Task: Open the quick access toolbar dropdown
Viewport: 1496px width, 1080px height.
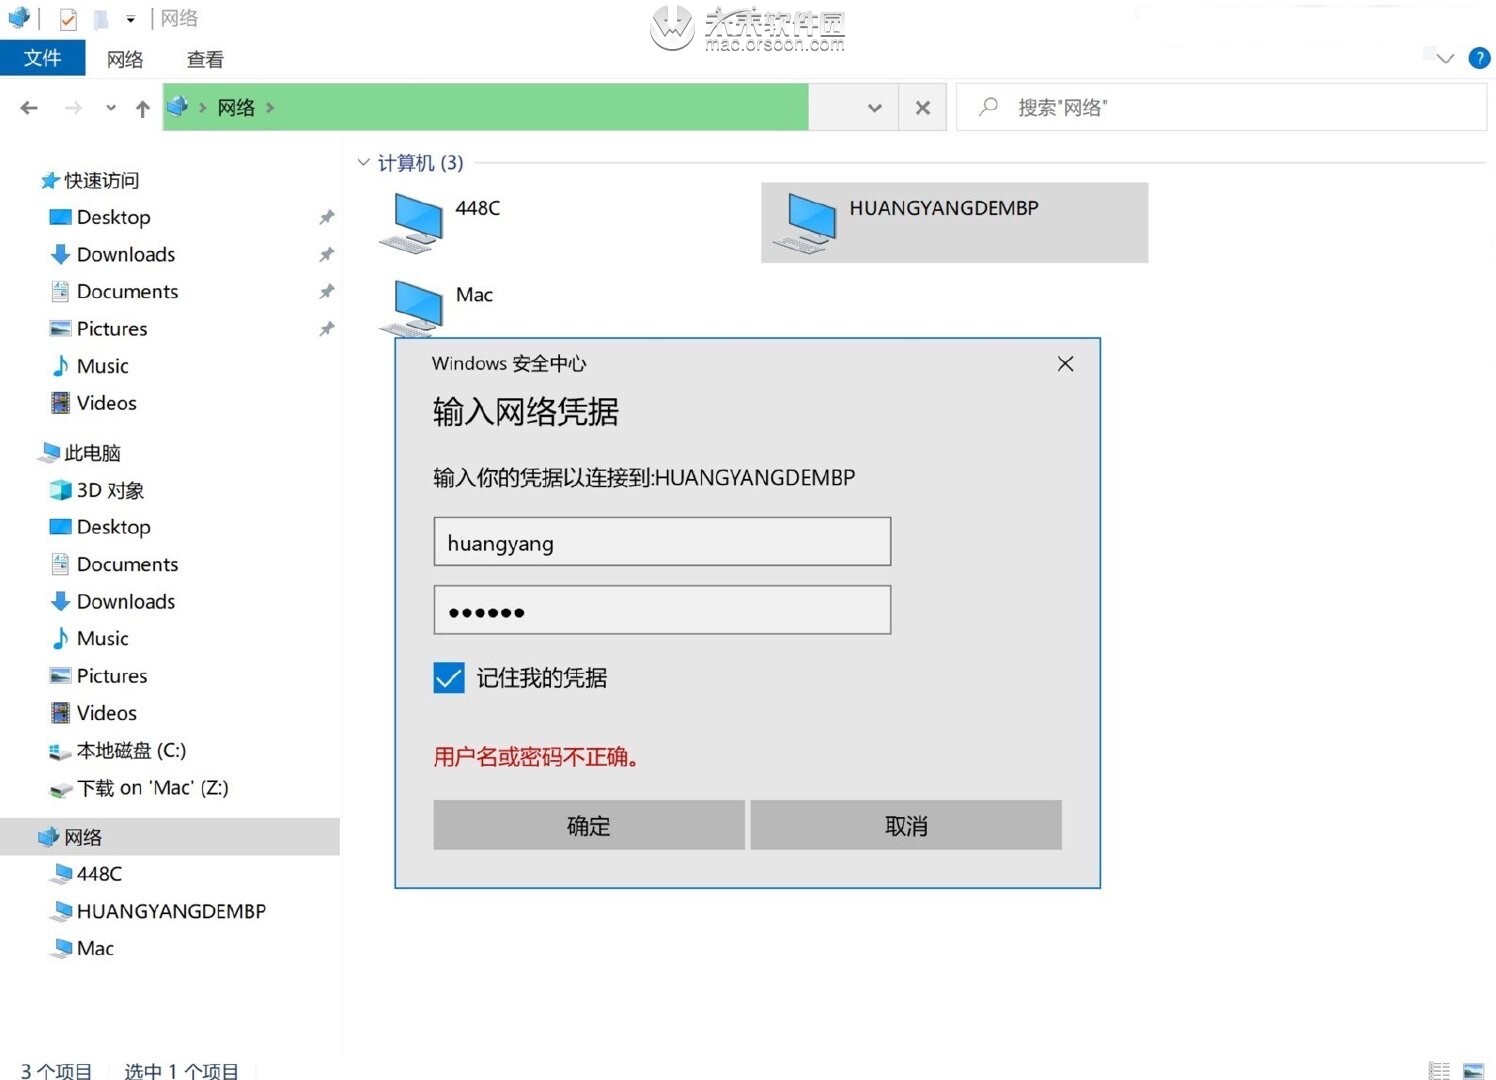Action: (x=130, y=19)
